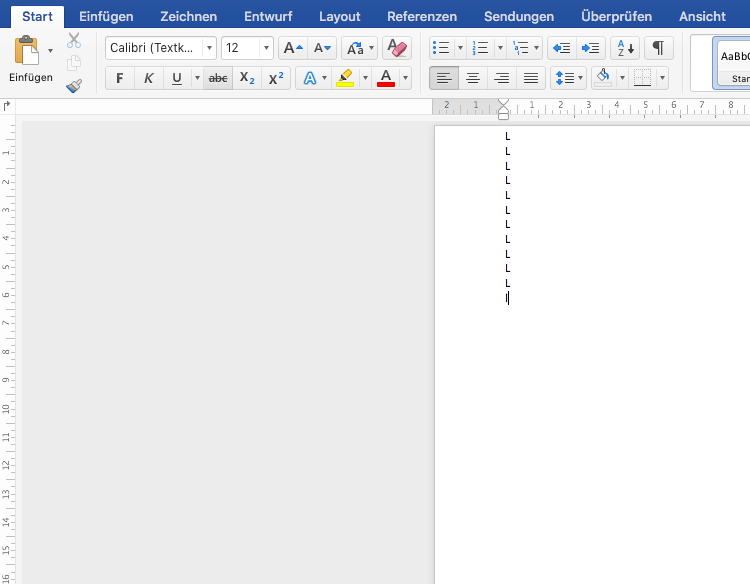Click the first L line in document
Image resolution: width=750 pixels, height=584 pixels.
pyautogui.click(x=507, y=136)
